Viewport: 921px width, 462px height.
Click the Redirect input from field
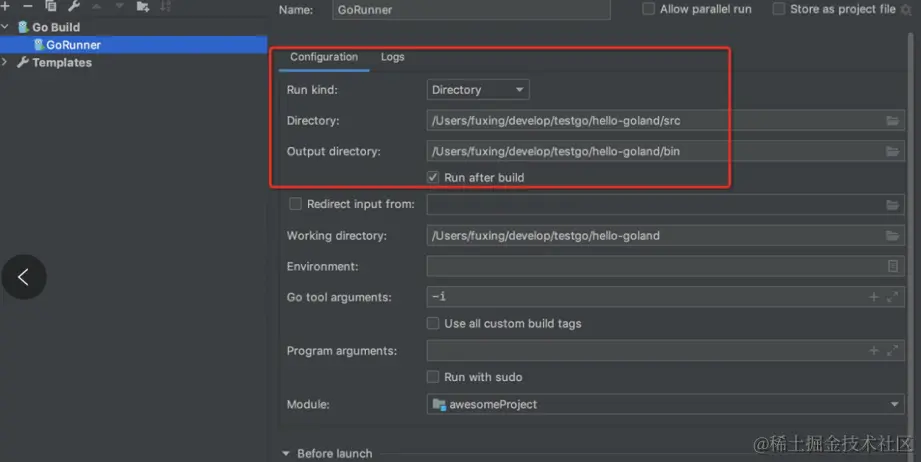click(665, 205)
